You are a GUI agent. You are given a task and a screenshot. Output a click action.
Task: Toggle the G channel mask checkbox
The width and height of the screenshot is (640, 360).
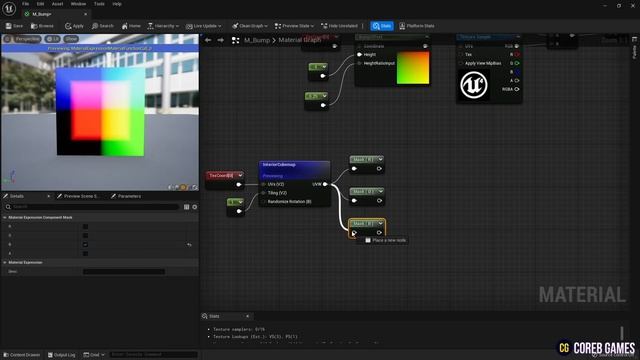(x=85, y=236)
